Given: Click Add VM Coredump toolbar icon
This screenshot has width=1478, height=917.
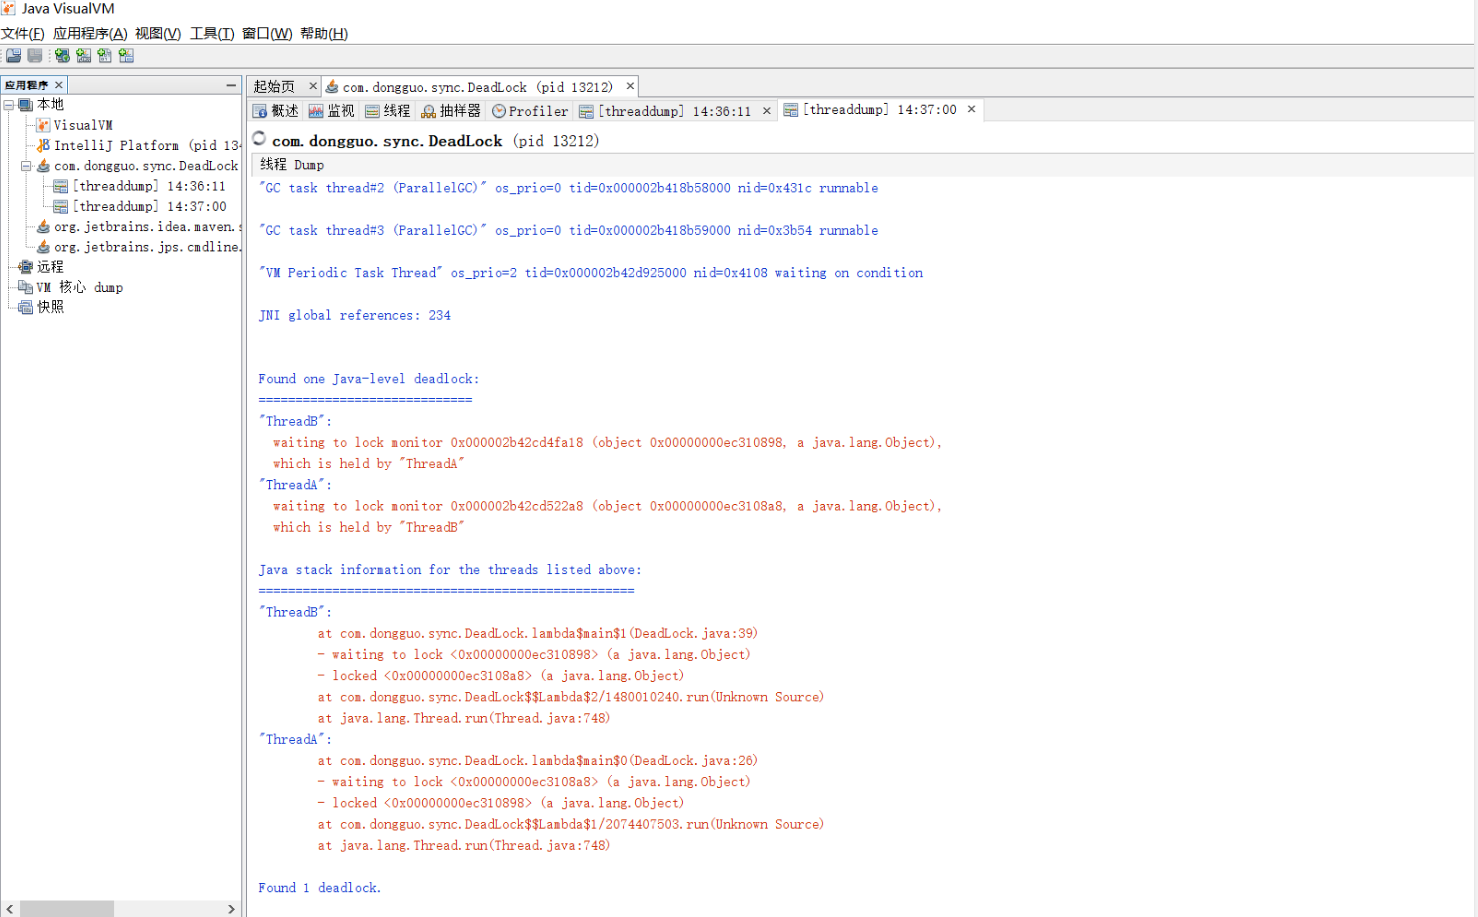Looking at the screenshot, I should coord(104,56).
